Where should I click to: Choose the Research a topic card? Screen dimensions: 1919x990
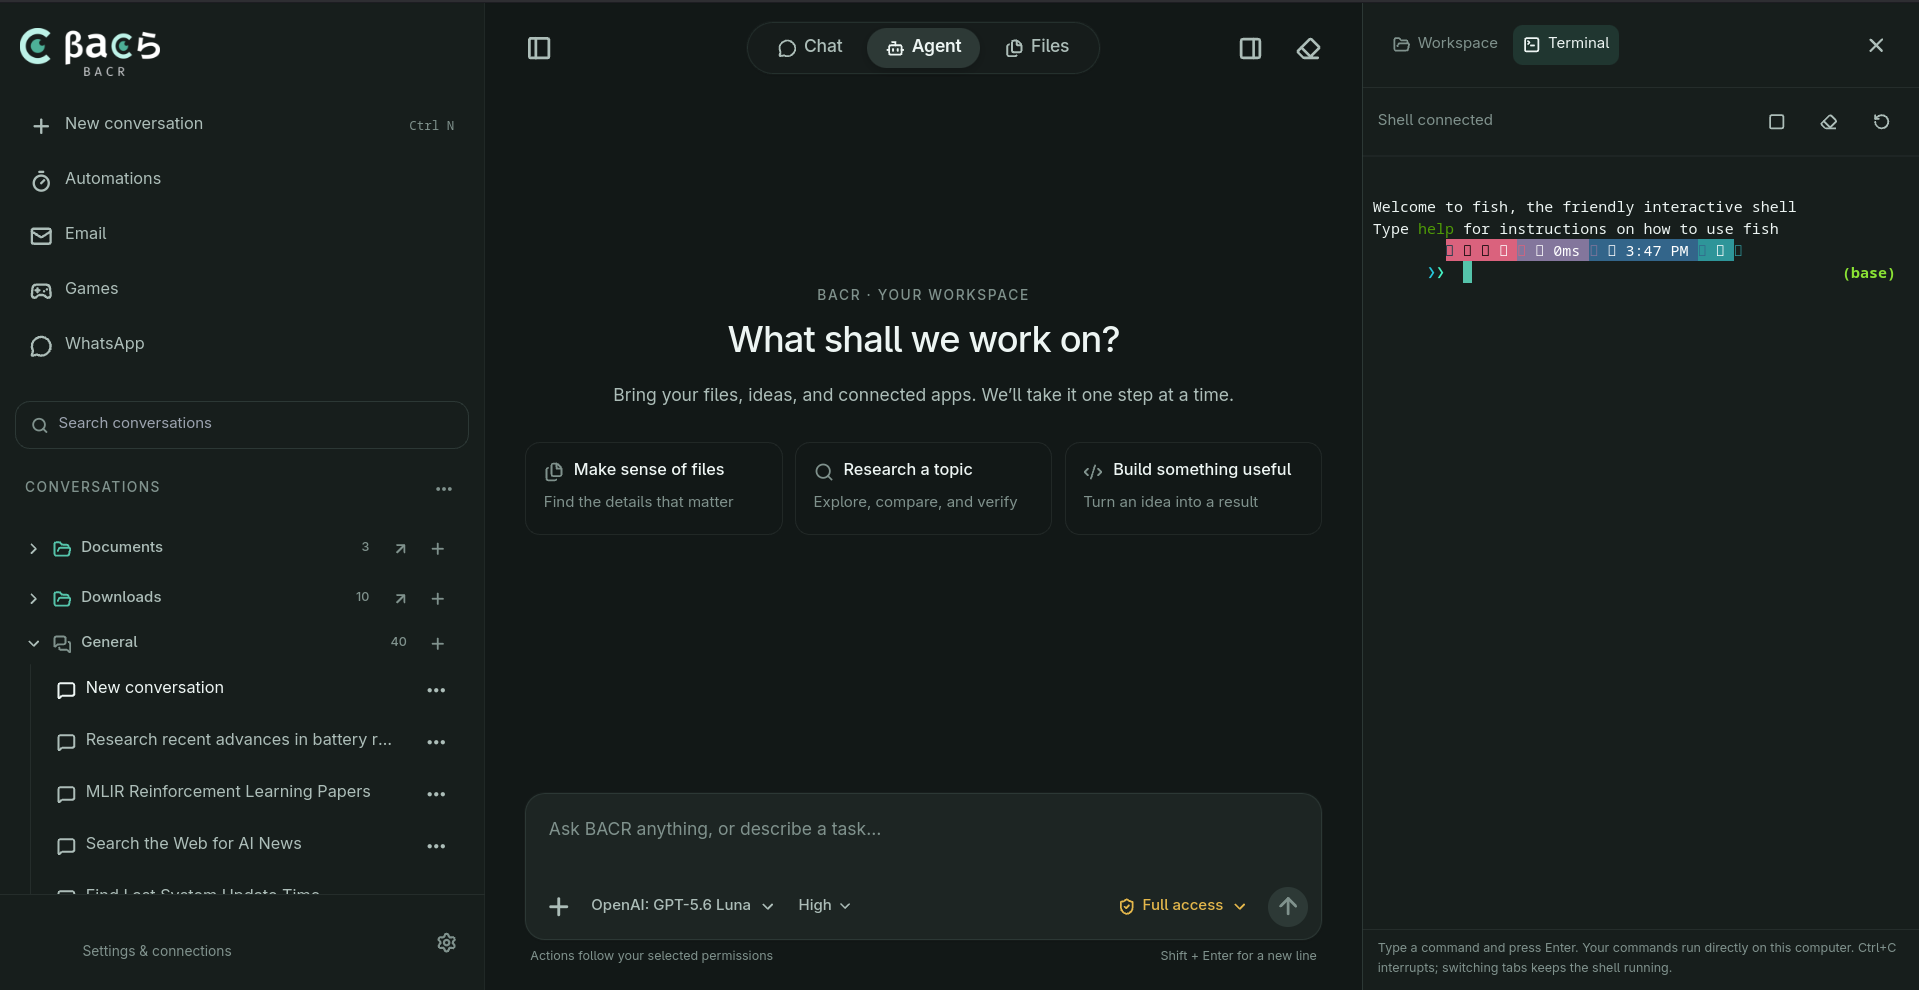pos(923,488)
